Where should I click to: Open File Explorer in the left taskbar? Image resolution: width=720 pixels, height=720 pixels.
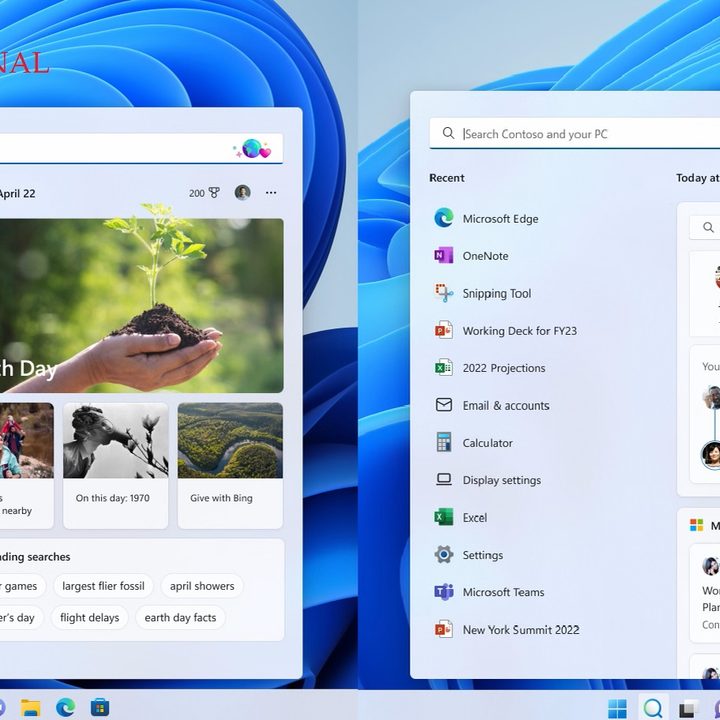click(30, 707)
